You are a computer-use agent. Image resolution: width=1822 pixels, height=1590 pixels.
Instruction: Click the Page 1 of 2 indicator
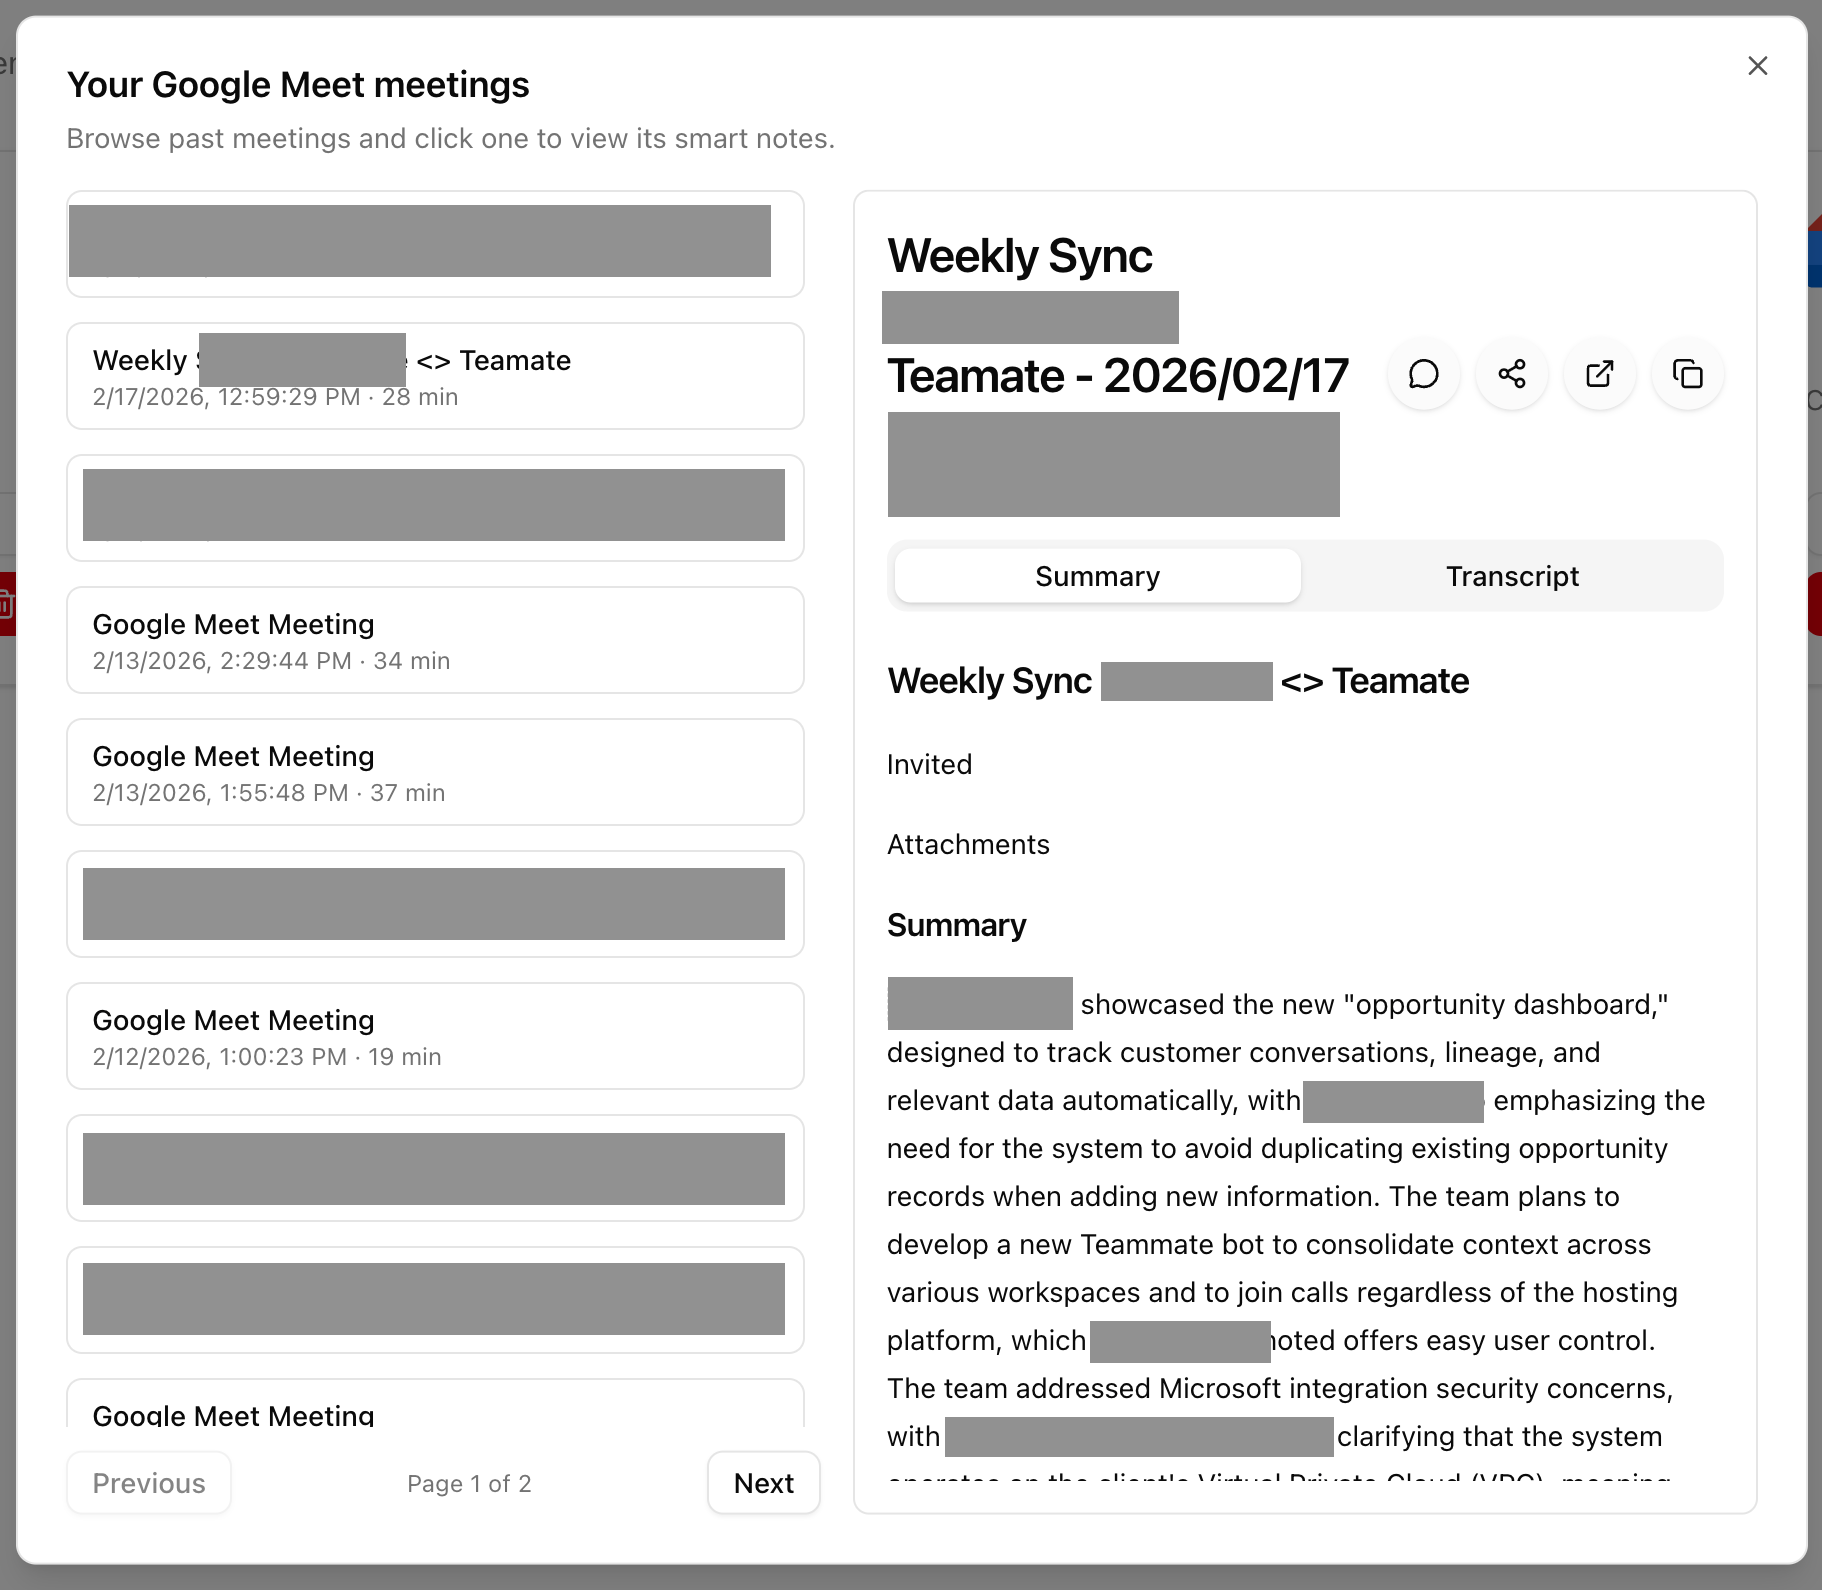tap(469, 1483)
